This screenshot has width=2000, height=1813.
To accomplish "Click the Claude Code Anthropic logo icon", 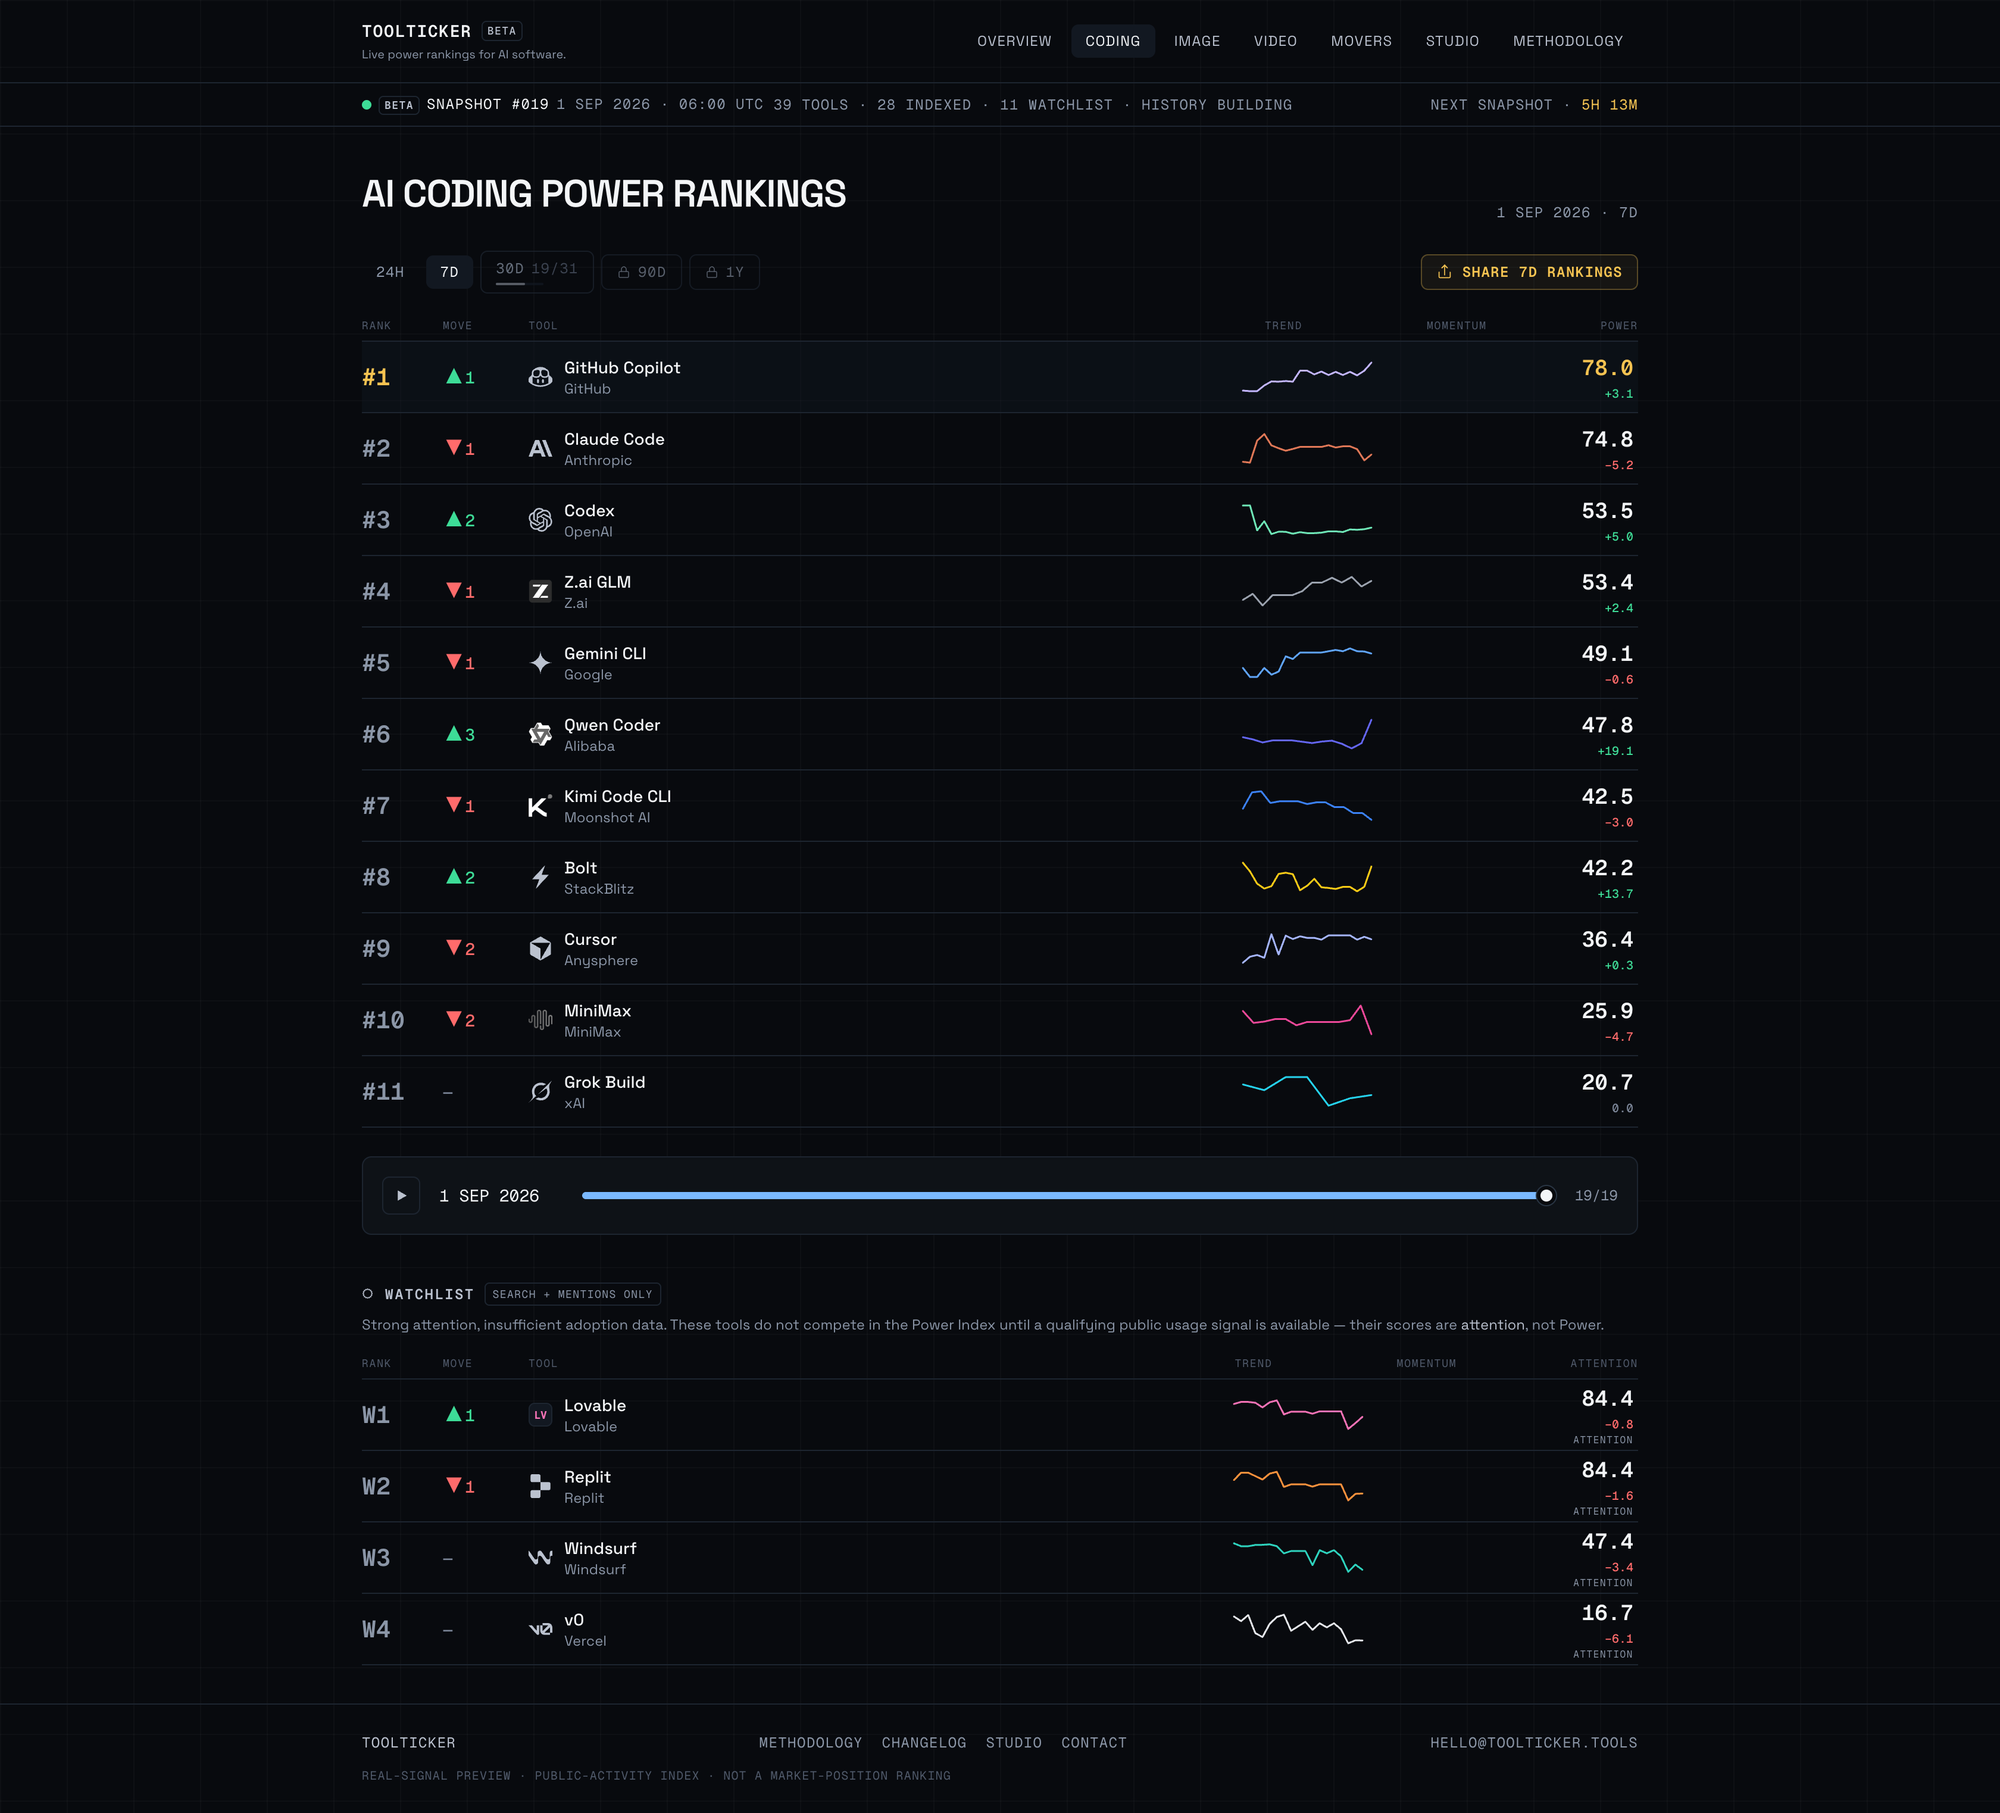I will (x=540, y=449).
